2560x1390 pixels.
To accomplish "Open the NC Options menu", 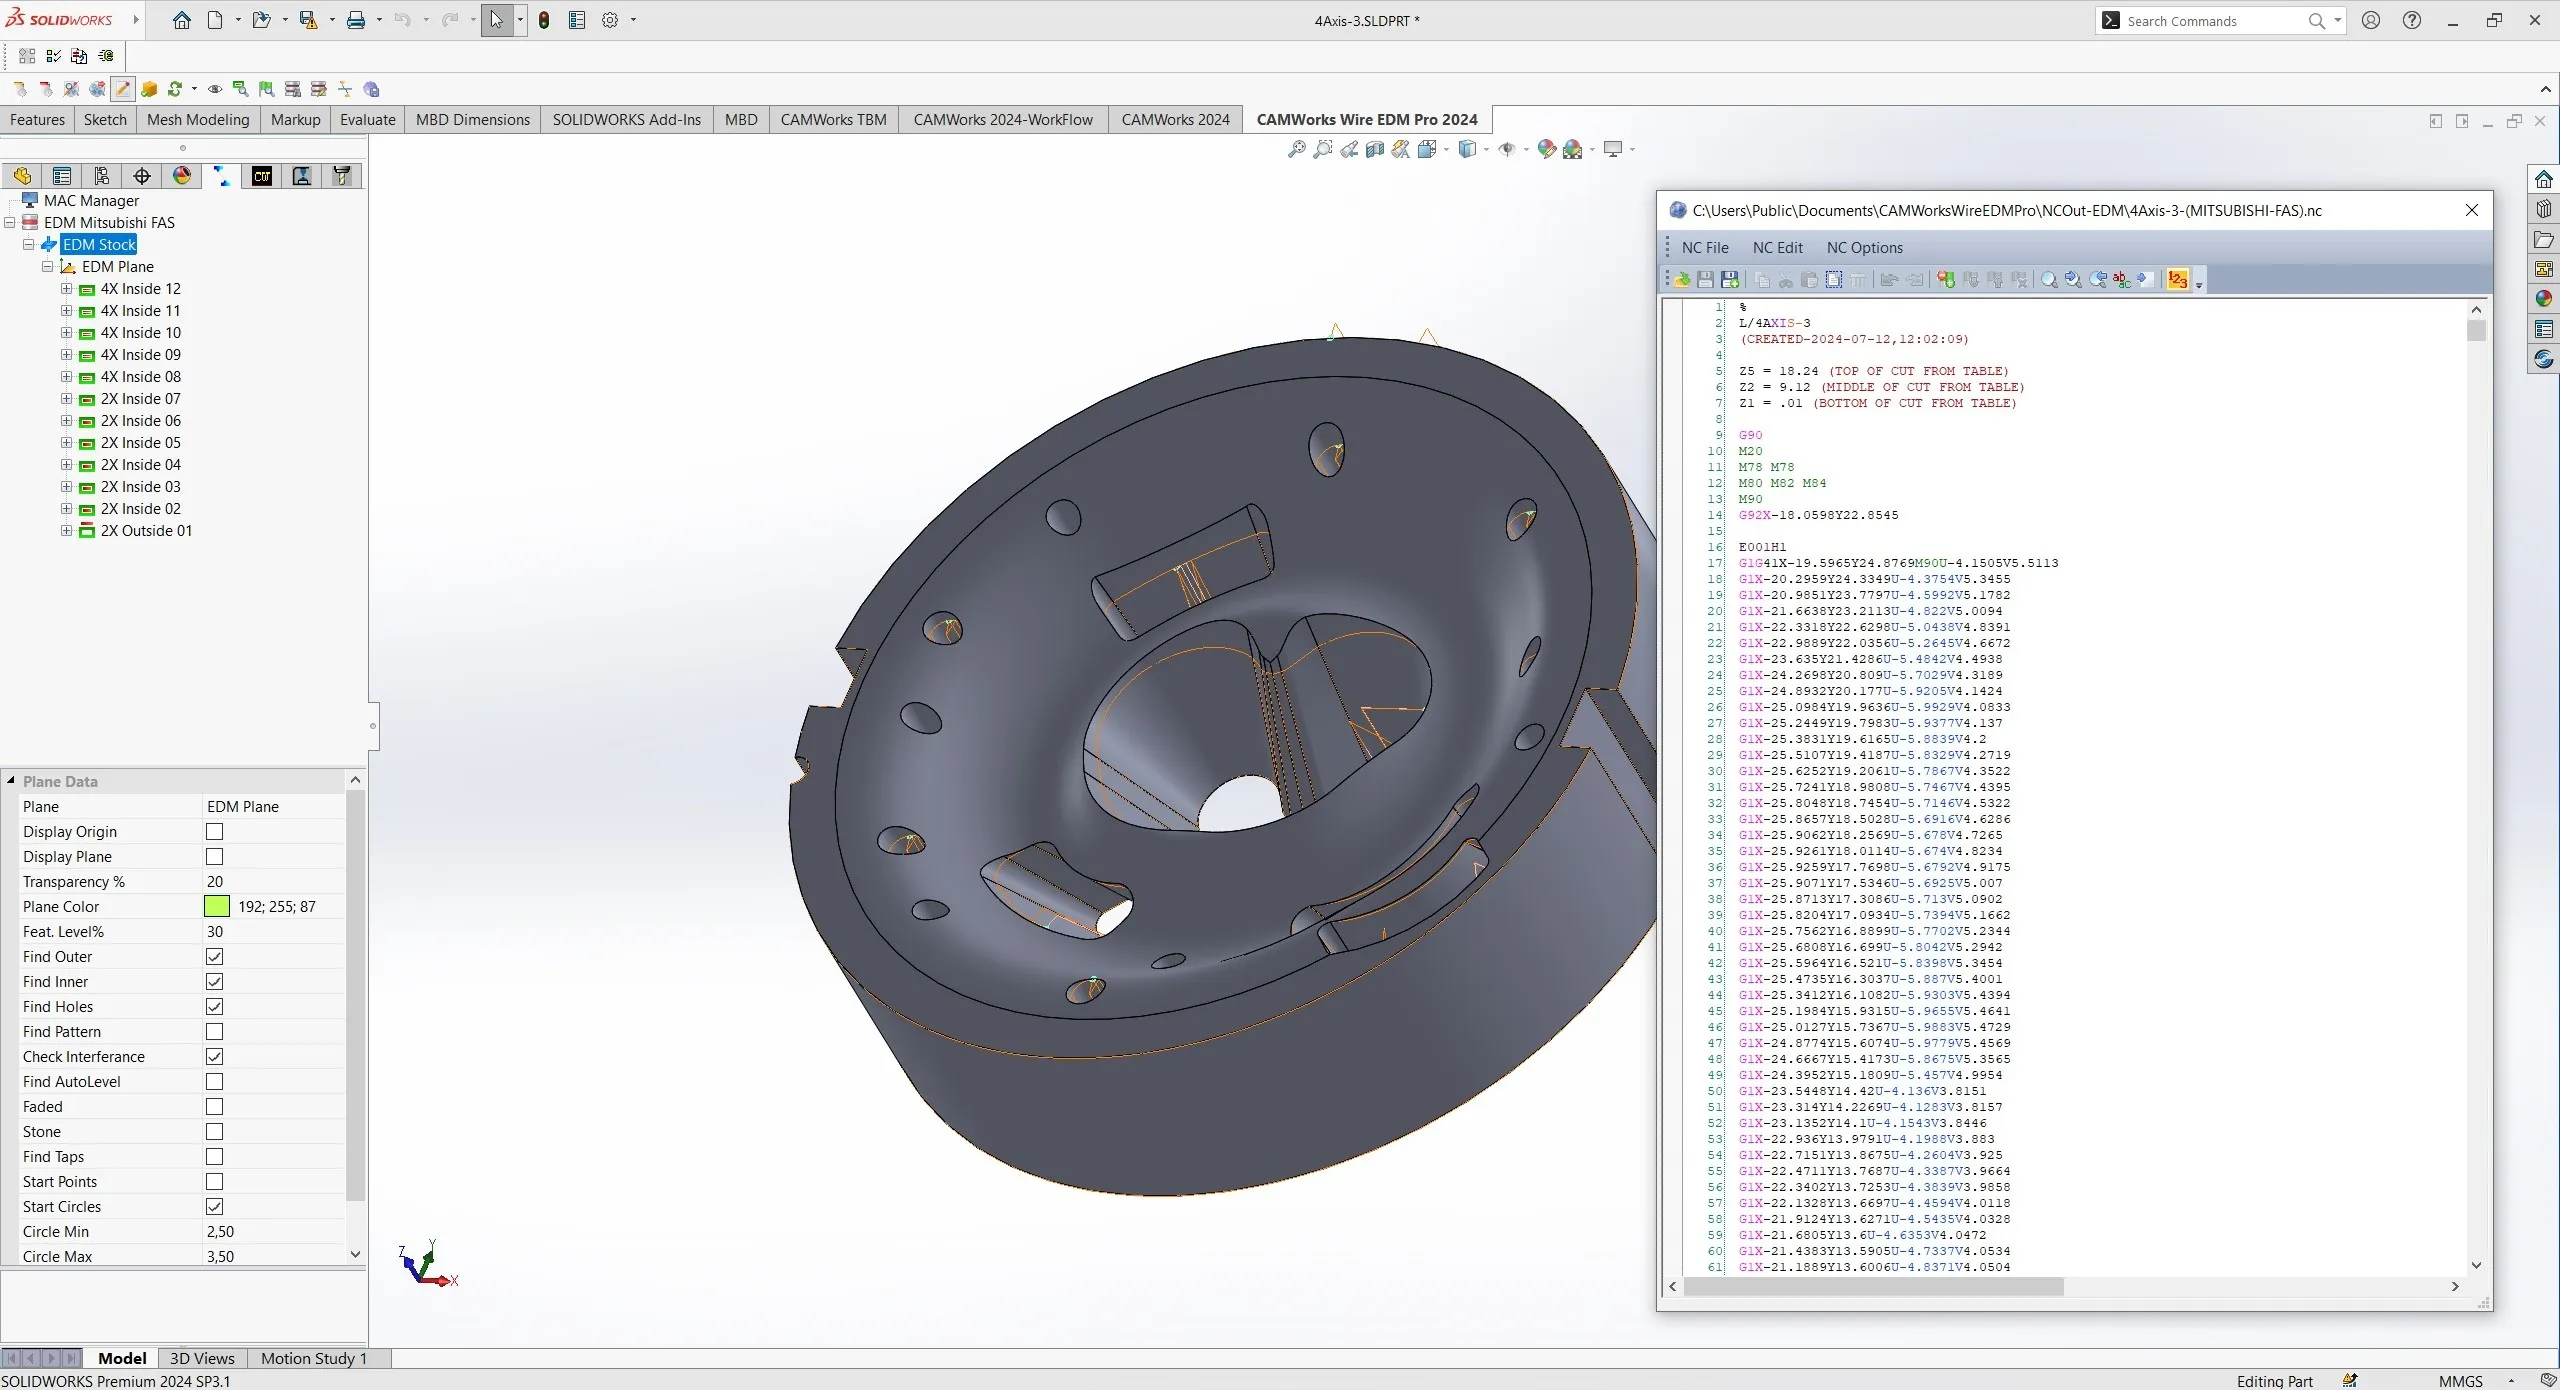I will 1865,248.
